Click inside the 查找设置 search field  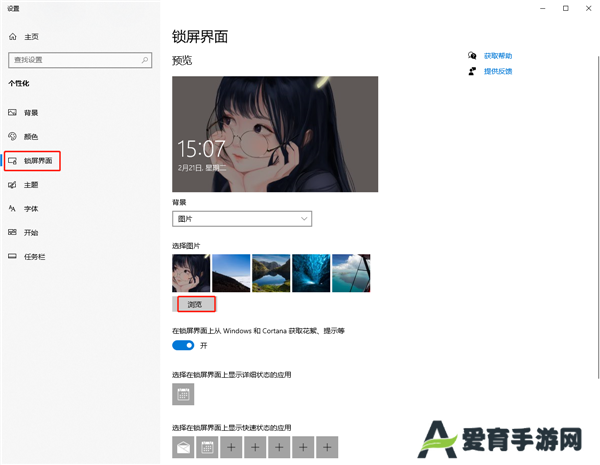click(80, 60)
